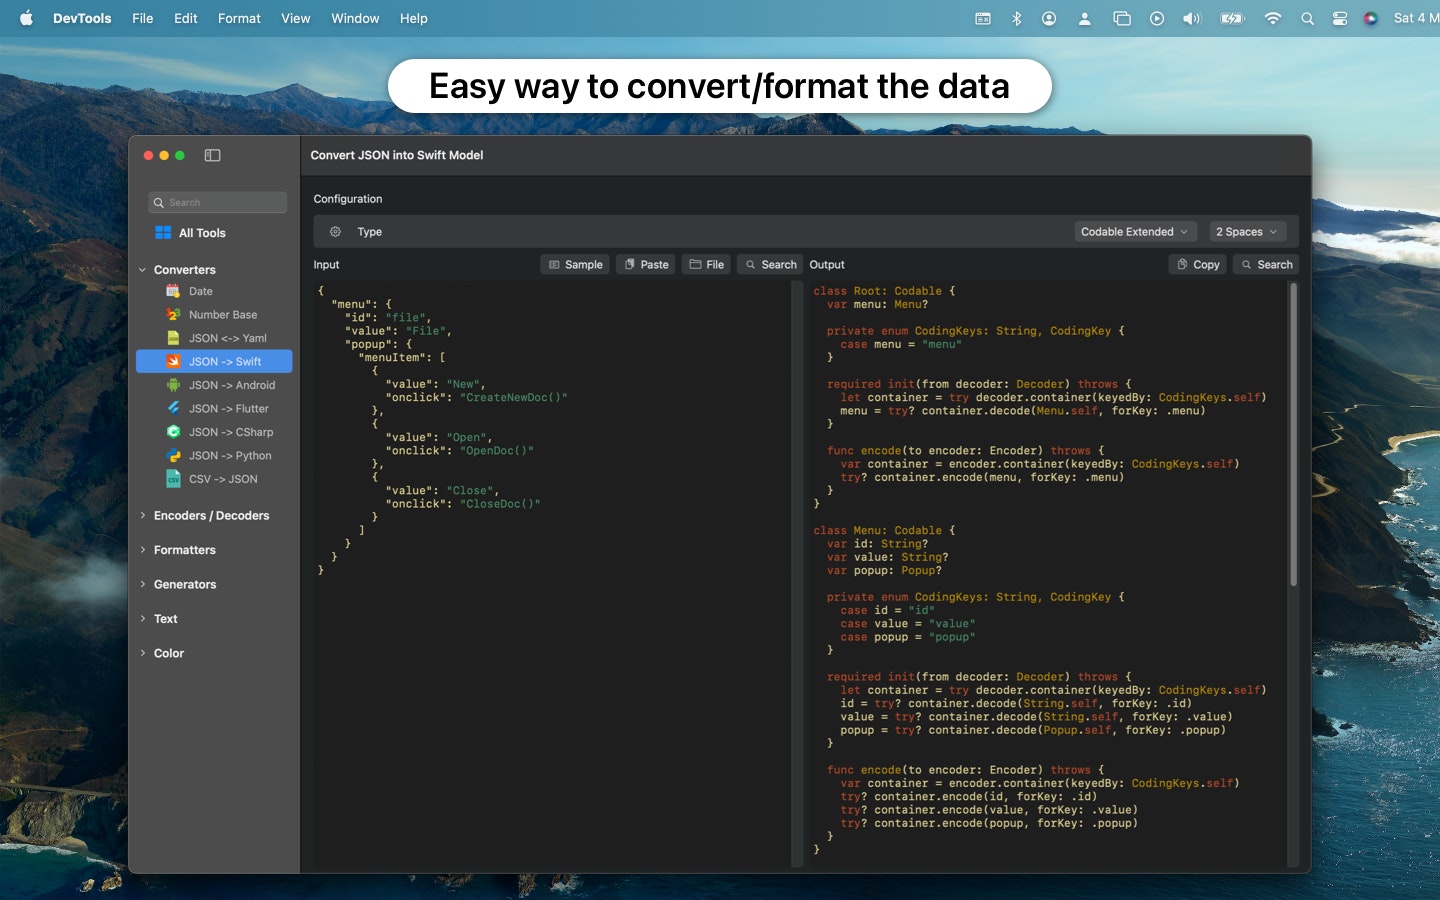This screenshot has width=1440, height=900.
Task: Open the Help menu
Action: click(x=414, y=18)
